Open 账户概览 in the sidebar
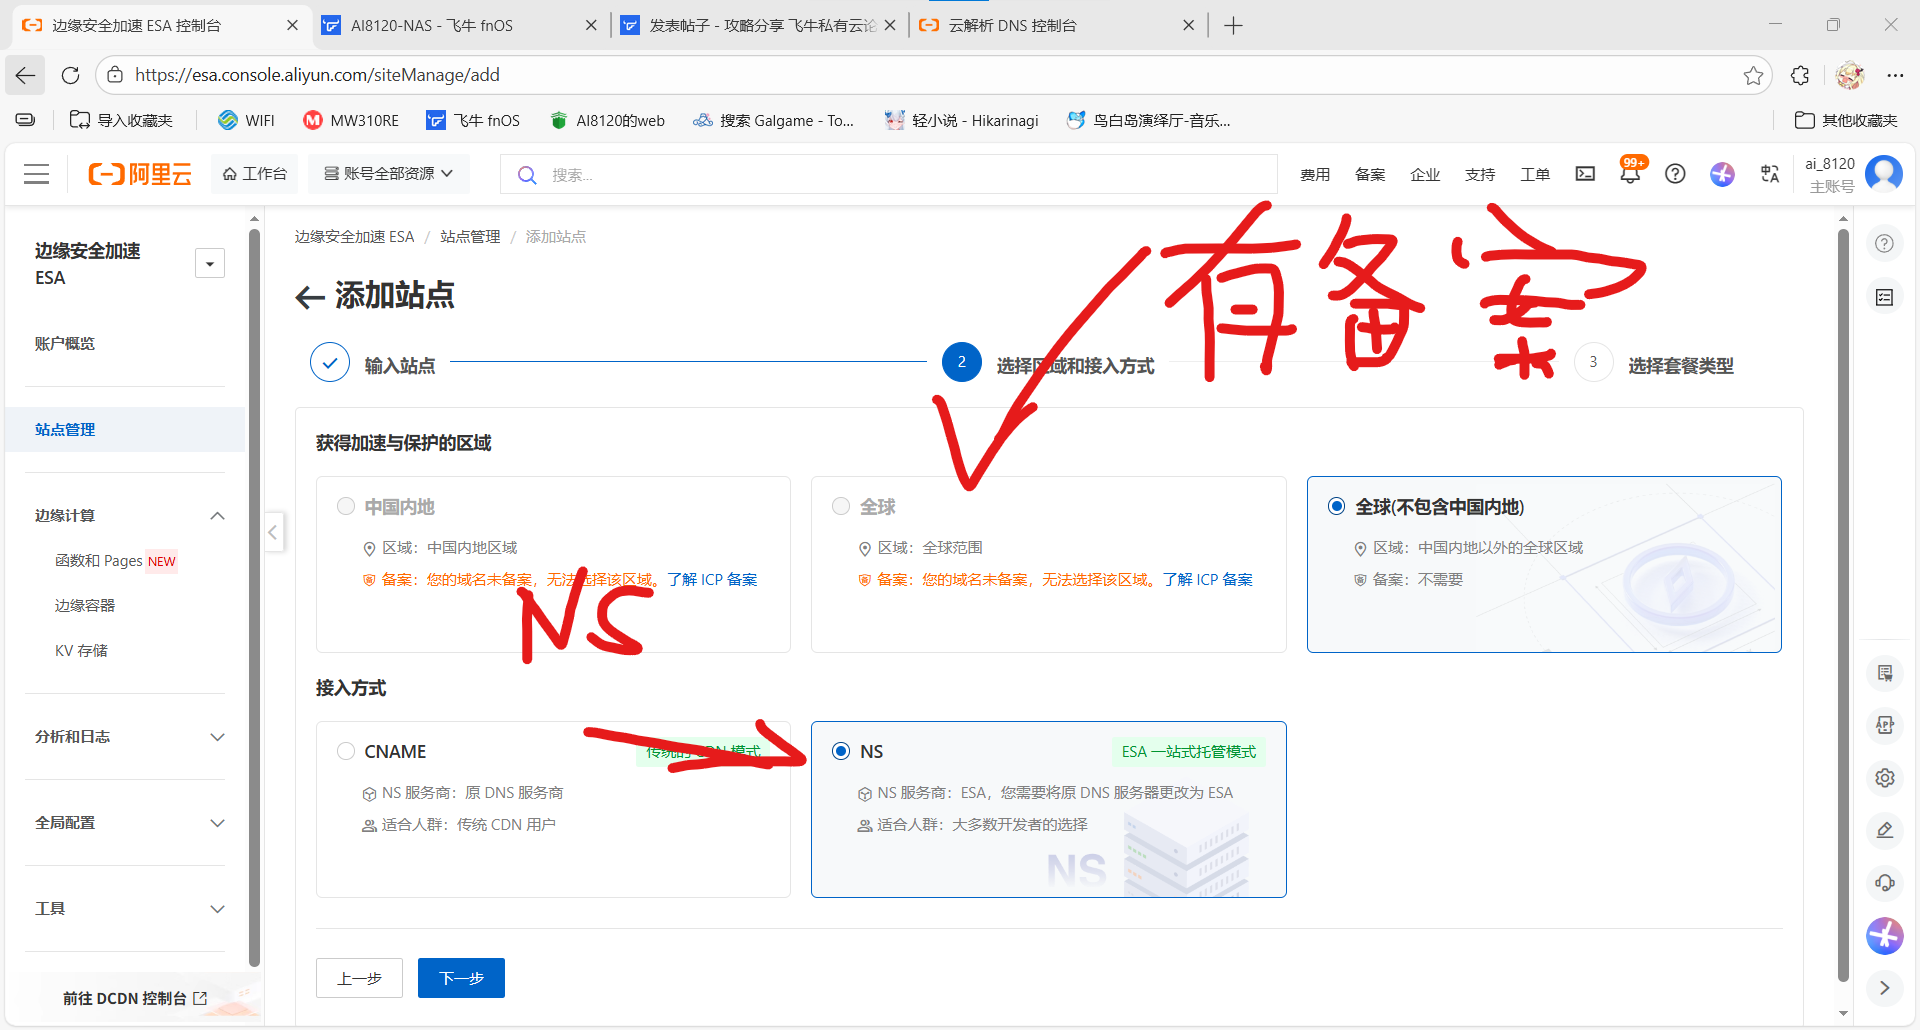This screenshot has width=1920, height=1030. click(x=65, y=344)
